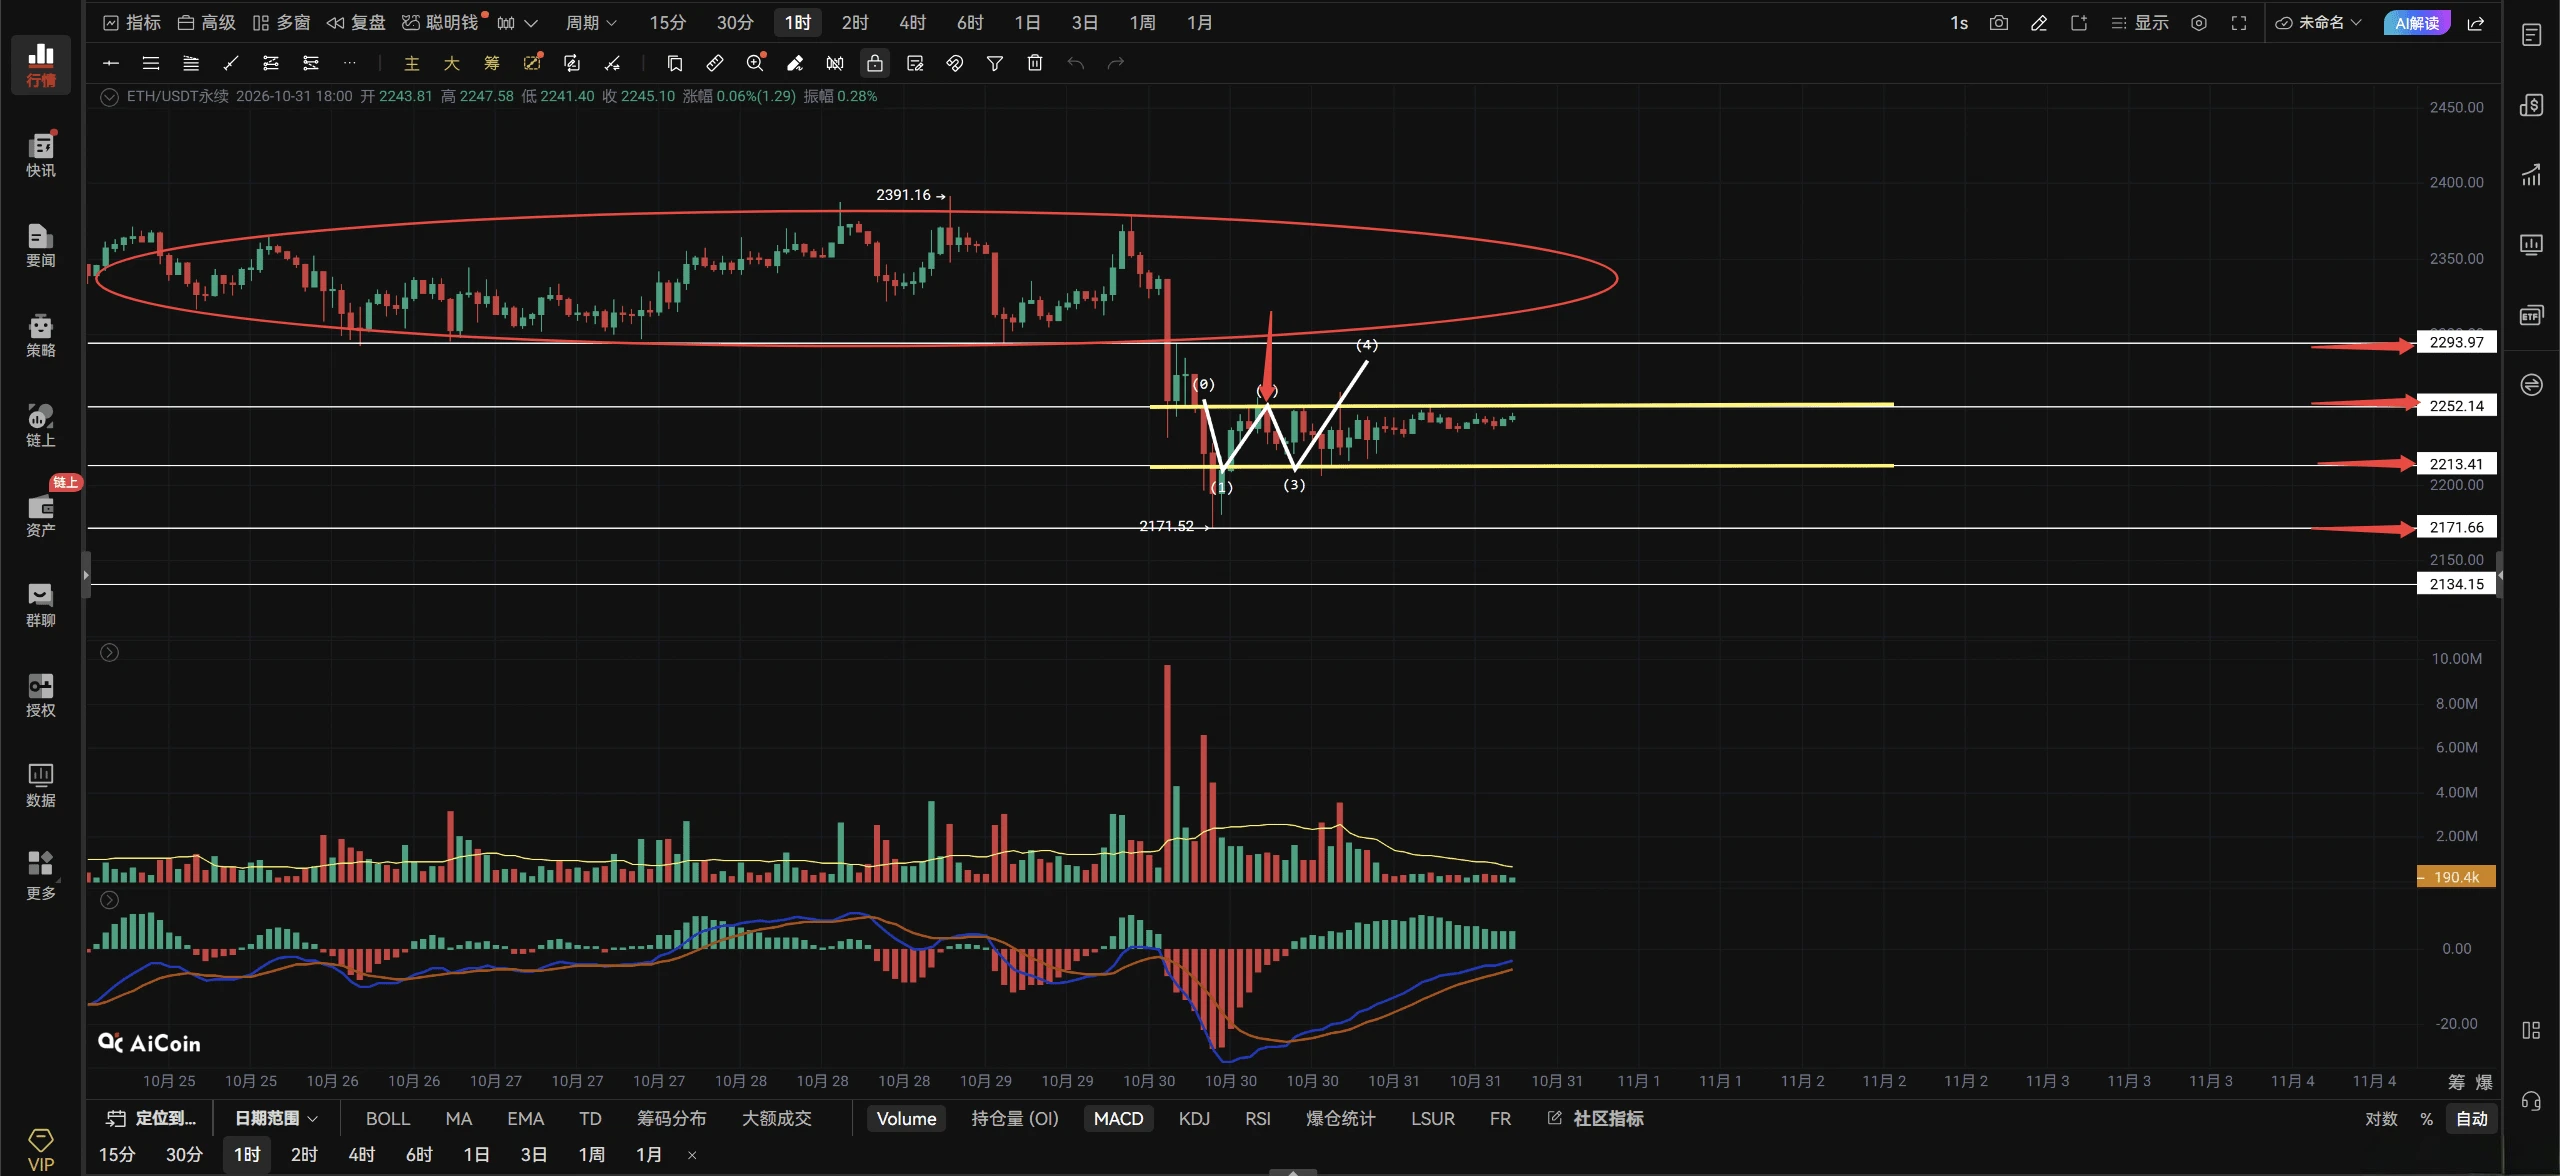Viewport: 2560px width, 1176px height.
Task: Open the 策略 strategy sidebar icon
Action: click(x=41, y=335)
